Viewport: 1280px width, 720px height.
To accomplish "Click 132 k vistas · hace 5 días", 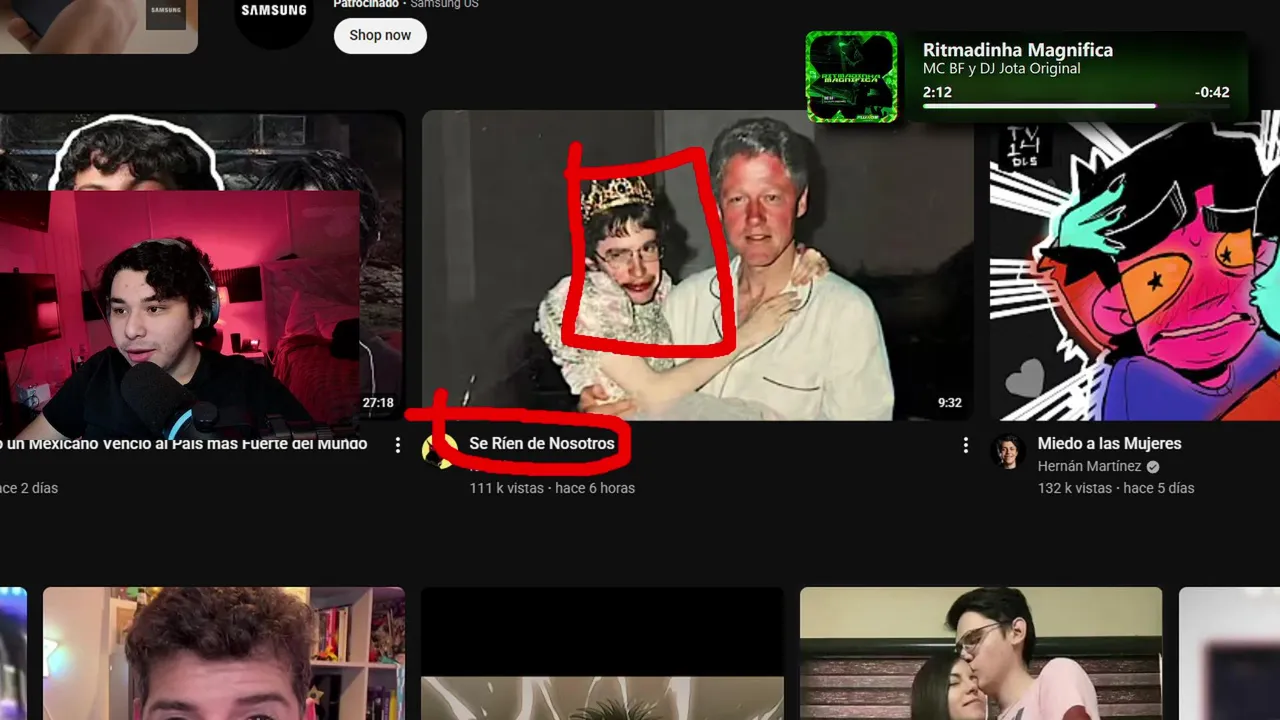I will click(1115, 488).
